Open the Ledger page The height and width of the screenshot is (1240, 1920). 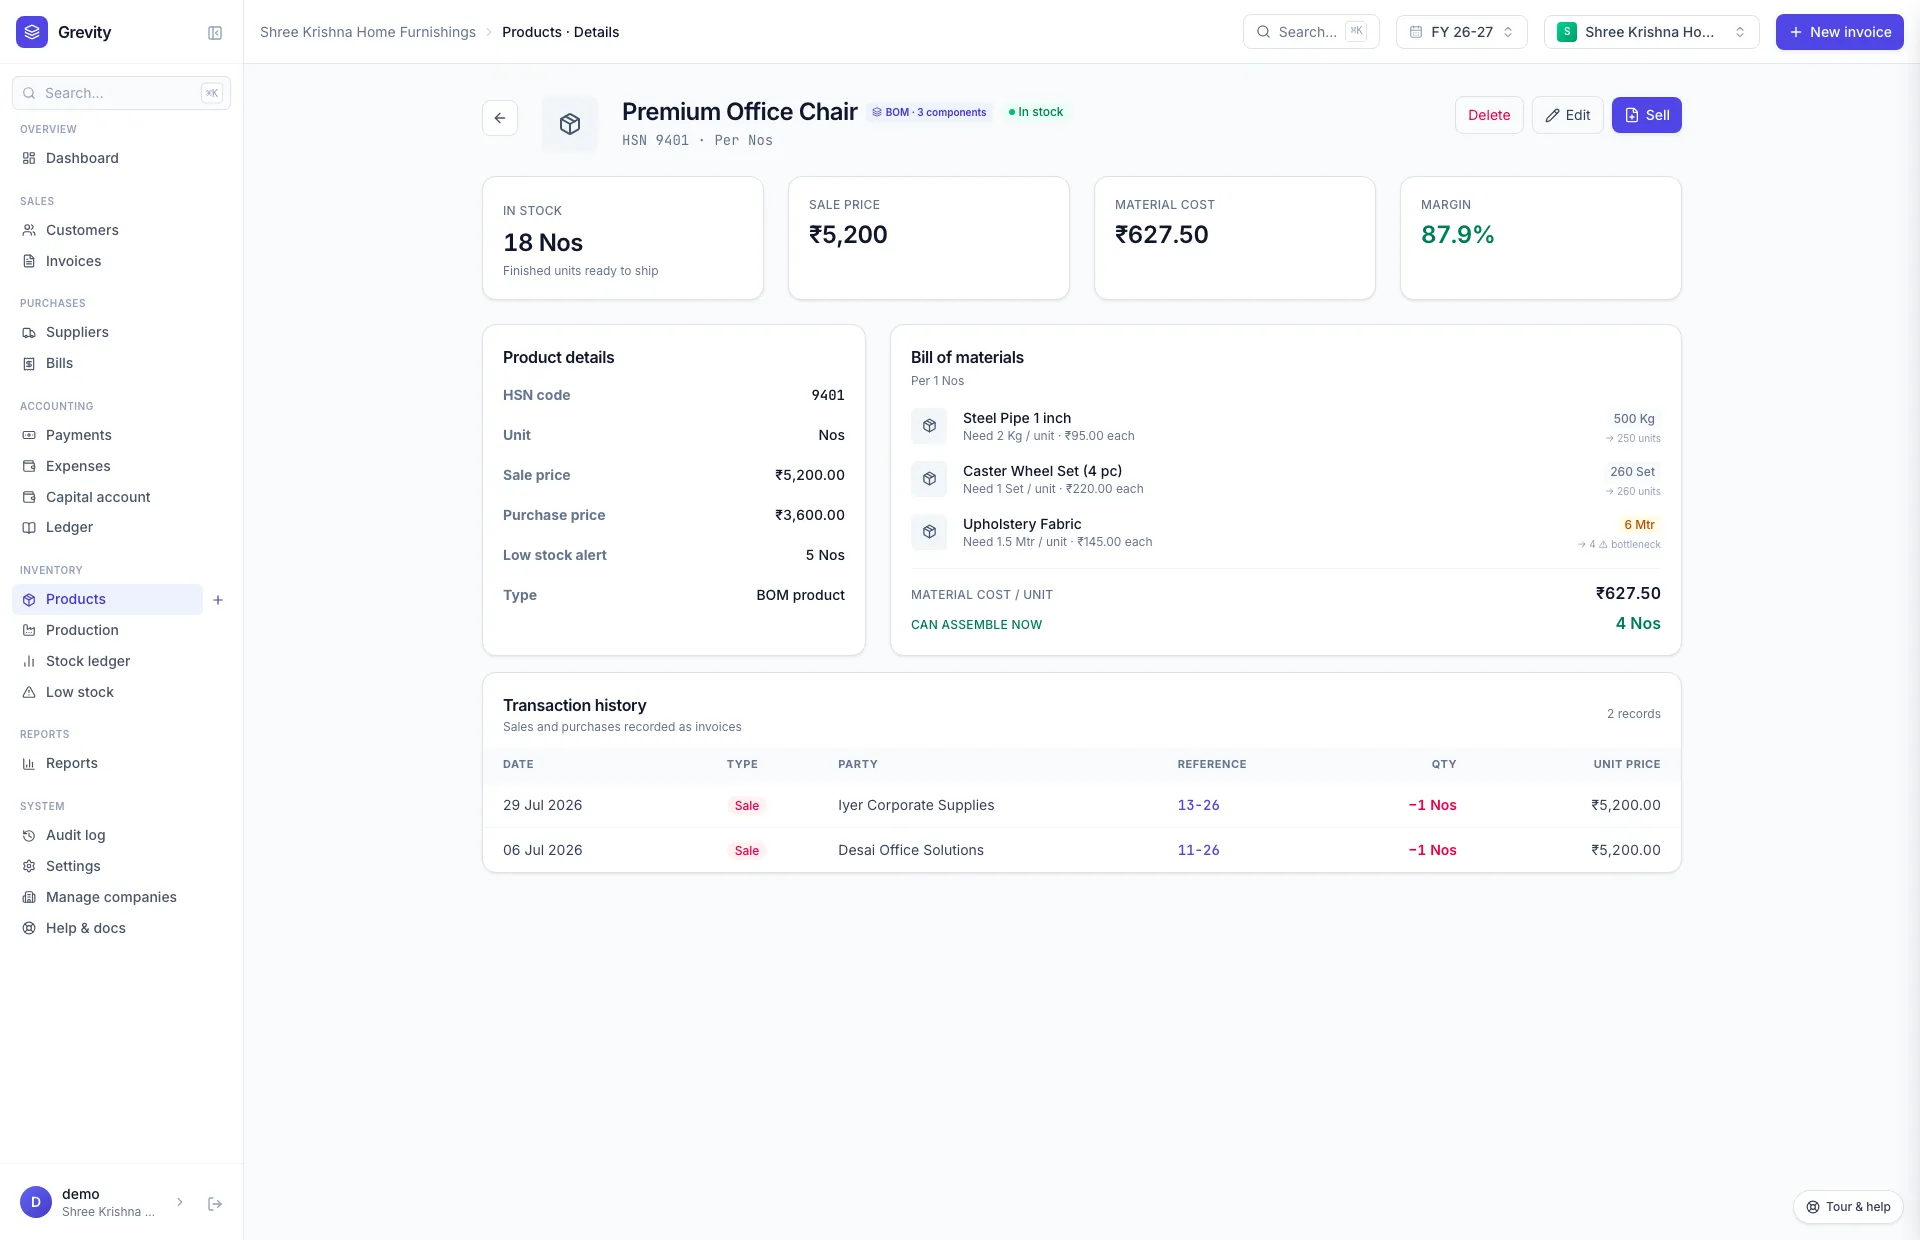121,527
